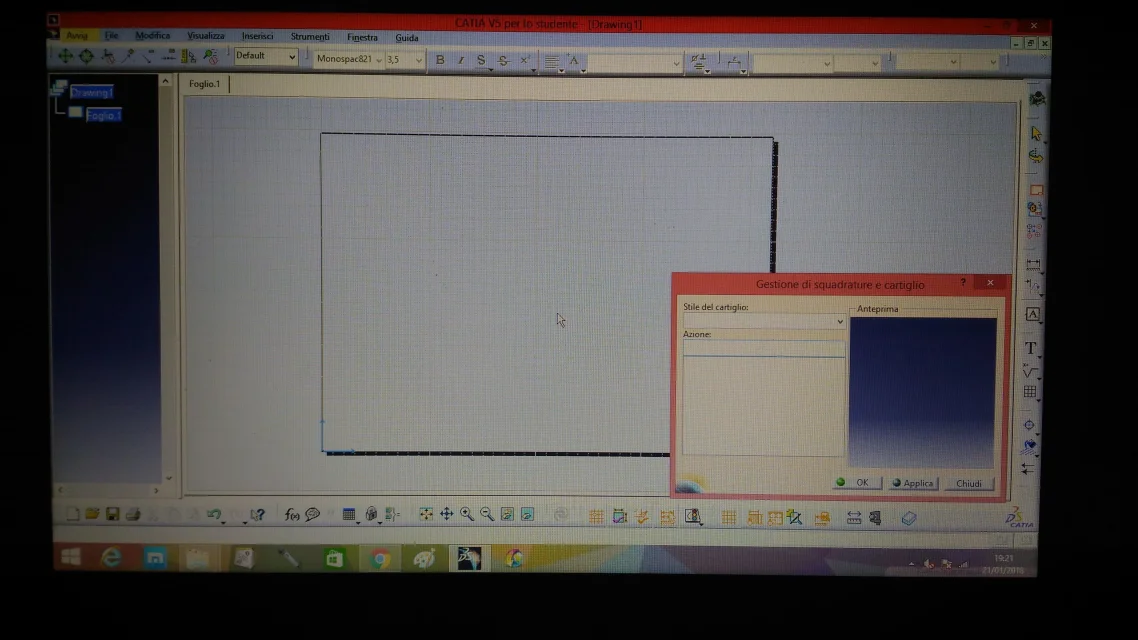1138x640 pixels.
Task: Click the Zoom In magnifier icon
Action: (x=467, y=514)
